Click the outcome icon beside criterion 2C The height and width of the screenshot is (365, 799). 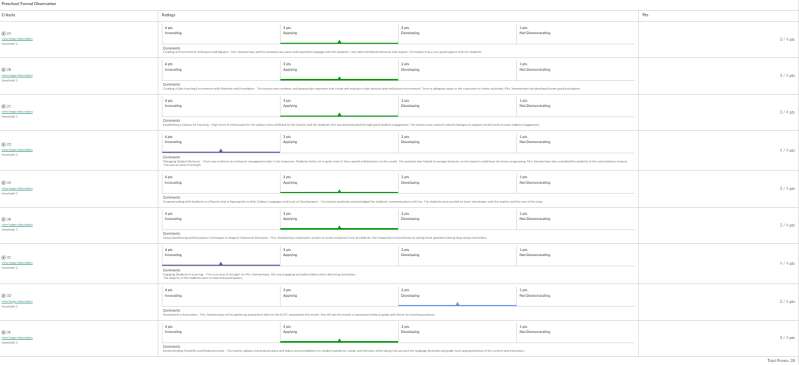coord(4,106)
